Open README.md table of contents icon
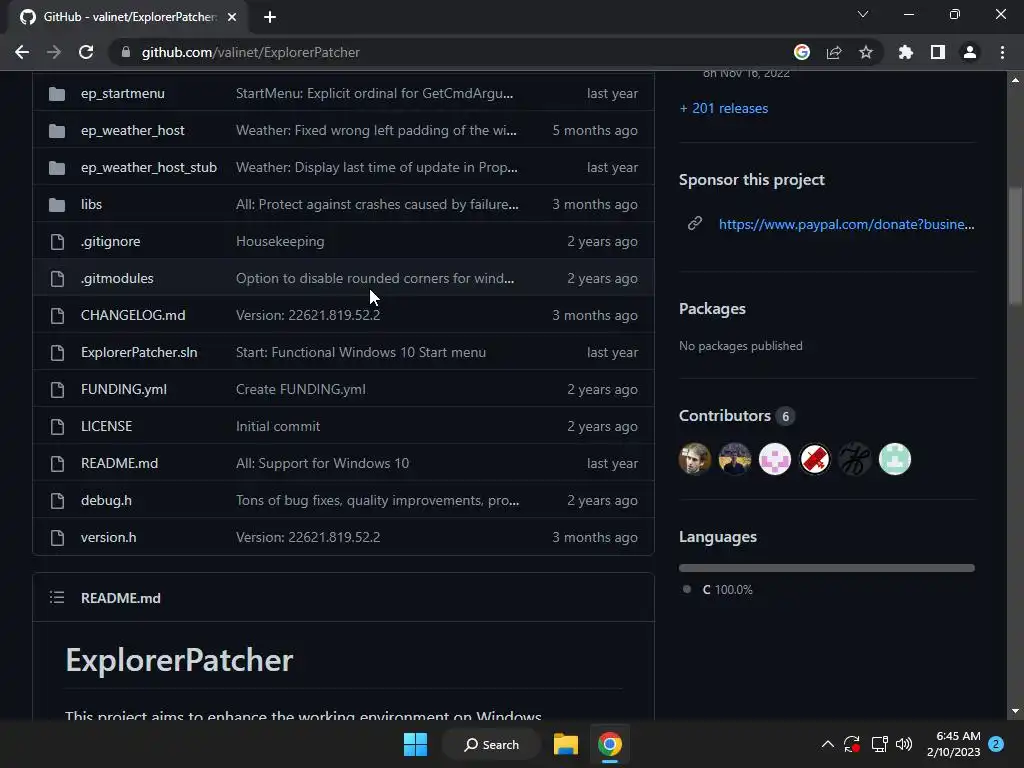This screenshot has height=768, width=1024. tap(57, 598)
